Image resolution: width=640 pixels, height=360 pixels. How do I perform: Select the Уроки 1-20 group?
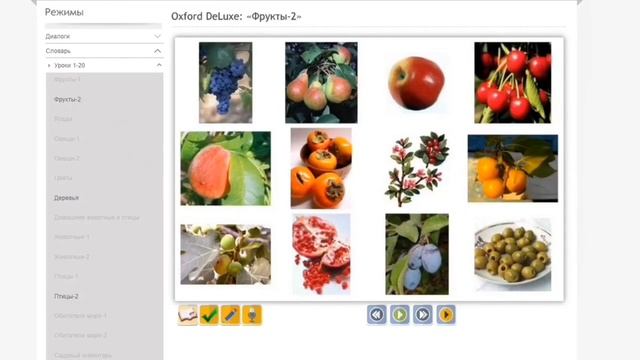pos(69,65)
